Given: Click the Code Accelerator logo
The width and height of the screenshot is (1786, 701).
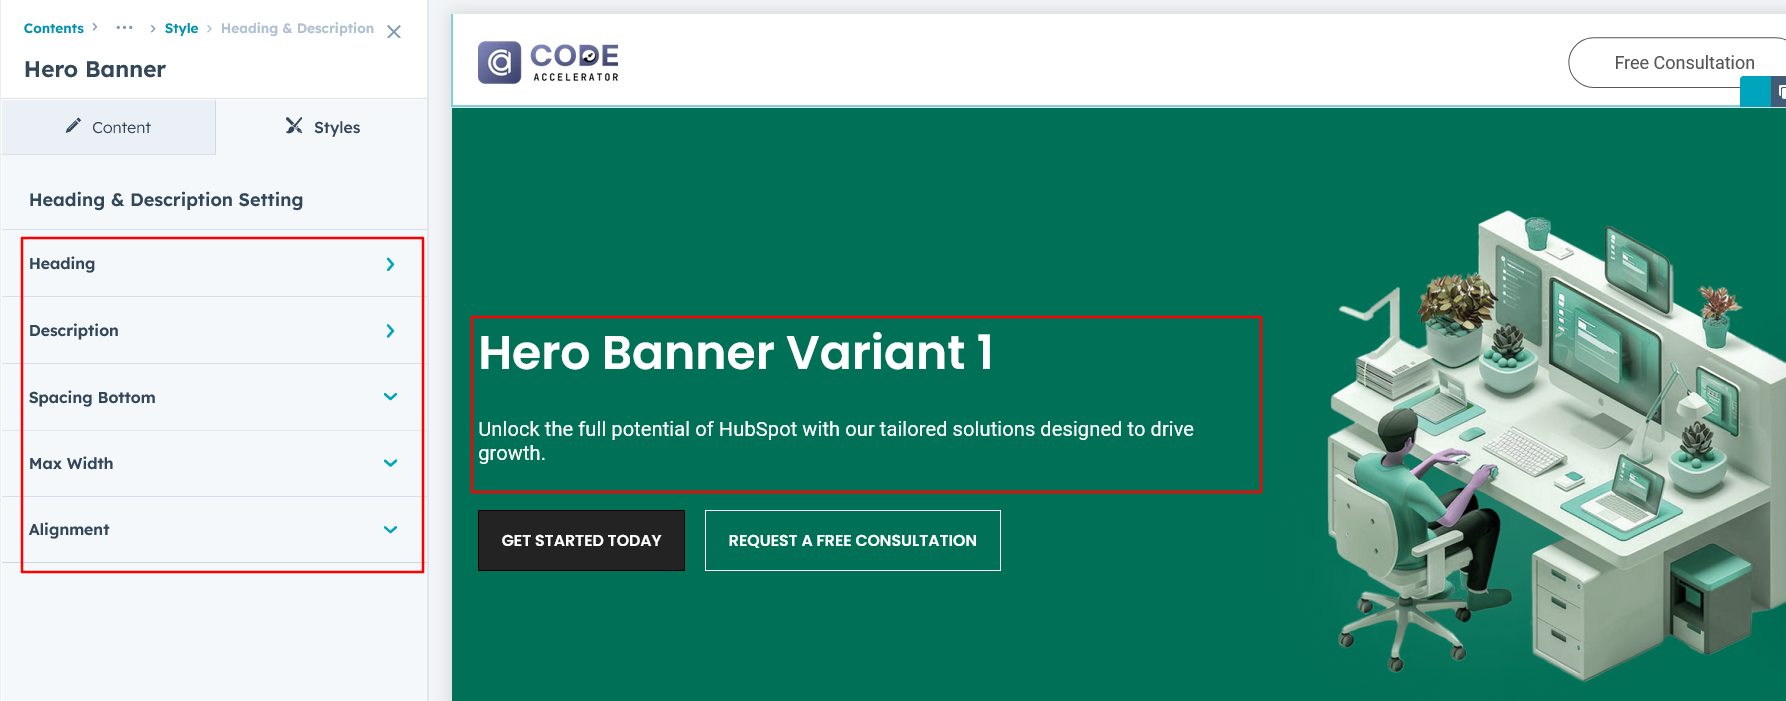Looking at the screenshot, I should point(548,62).
